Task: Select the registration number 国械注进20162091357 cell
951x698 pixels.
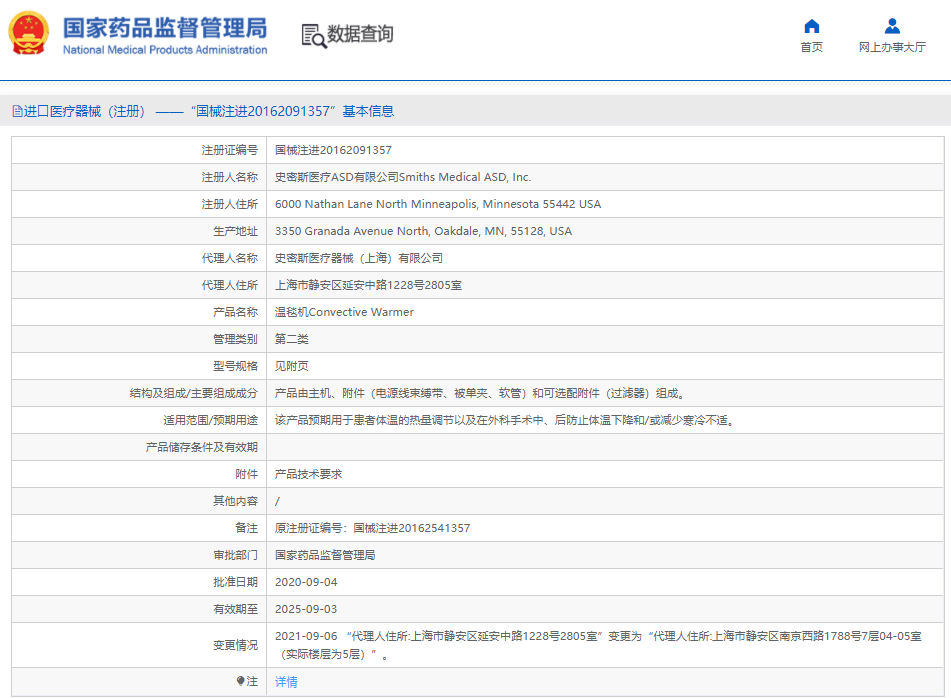Action: 333,150
